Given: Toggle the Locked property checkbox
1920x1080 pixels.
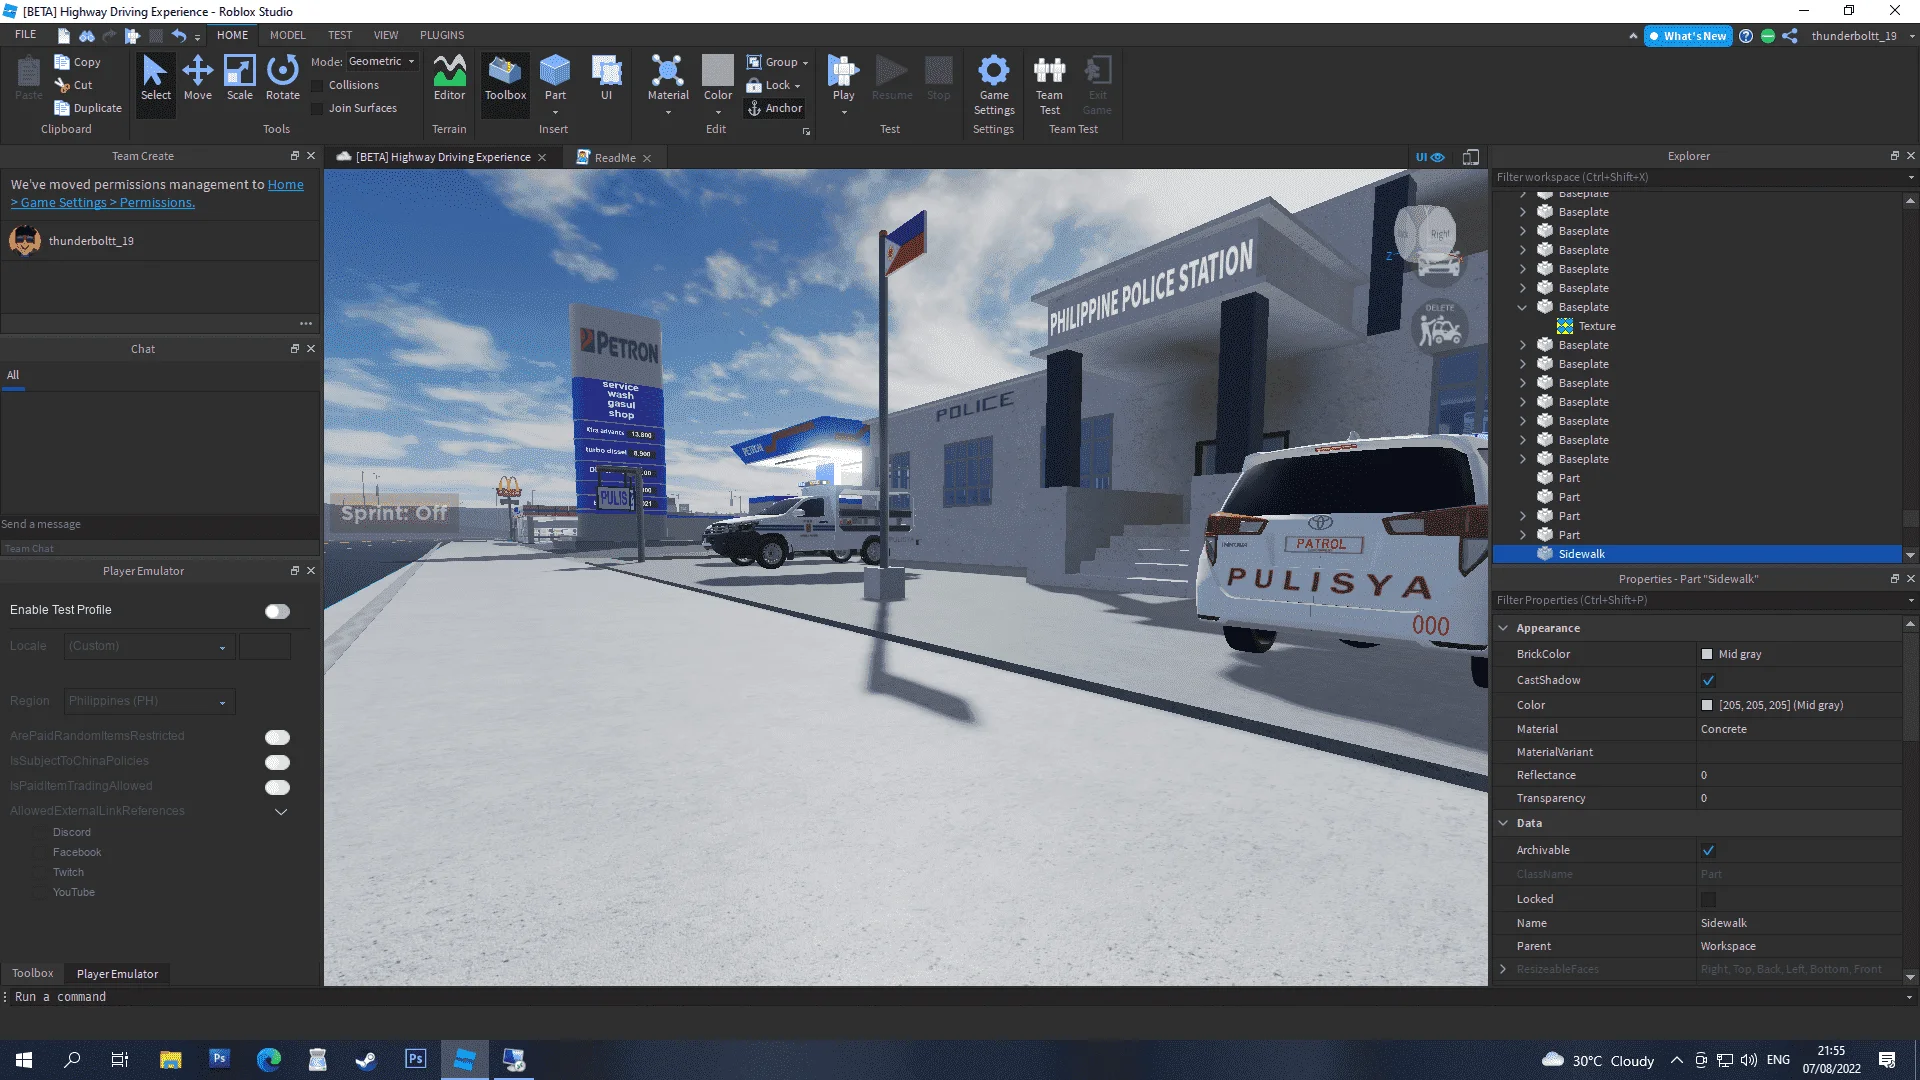Looking at the screenshot, I should pyautogui.click(x=1708, y=900).
